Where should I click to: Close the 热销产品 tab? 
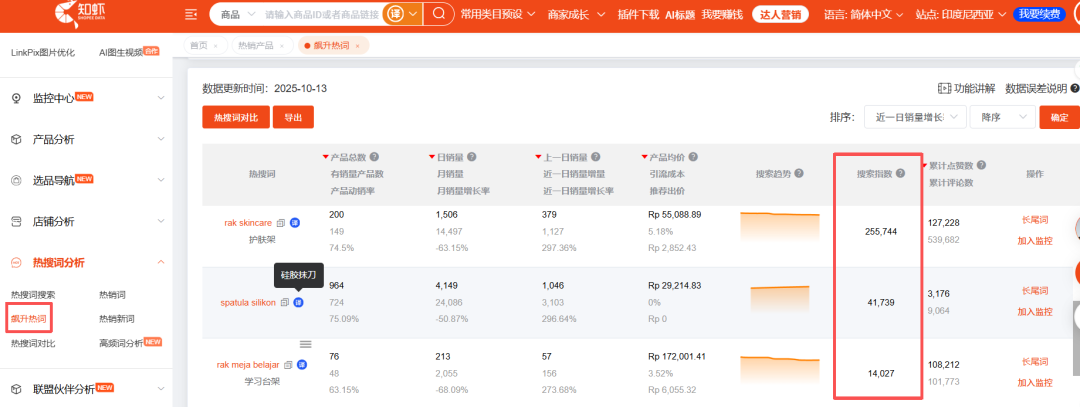(282, 45)
